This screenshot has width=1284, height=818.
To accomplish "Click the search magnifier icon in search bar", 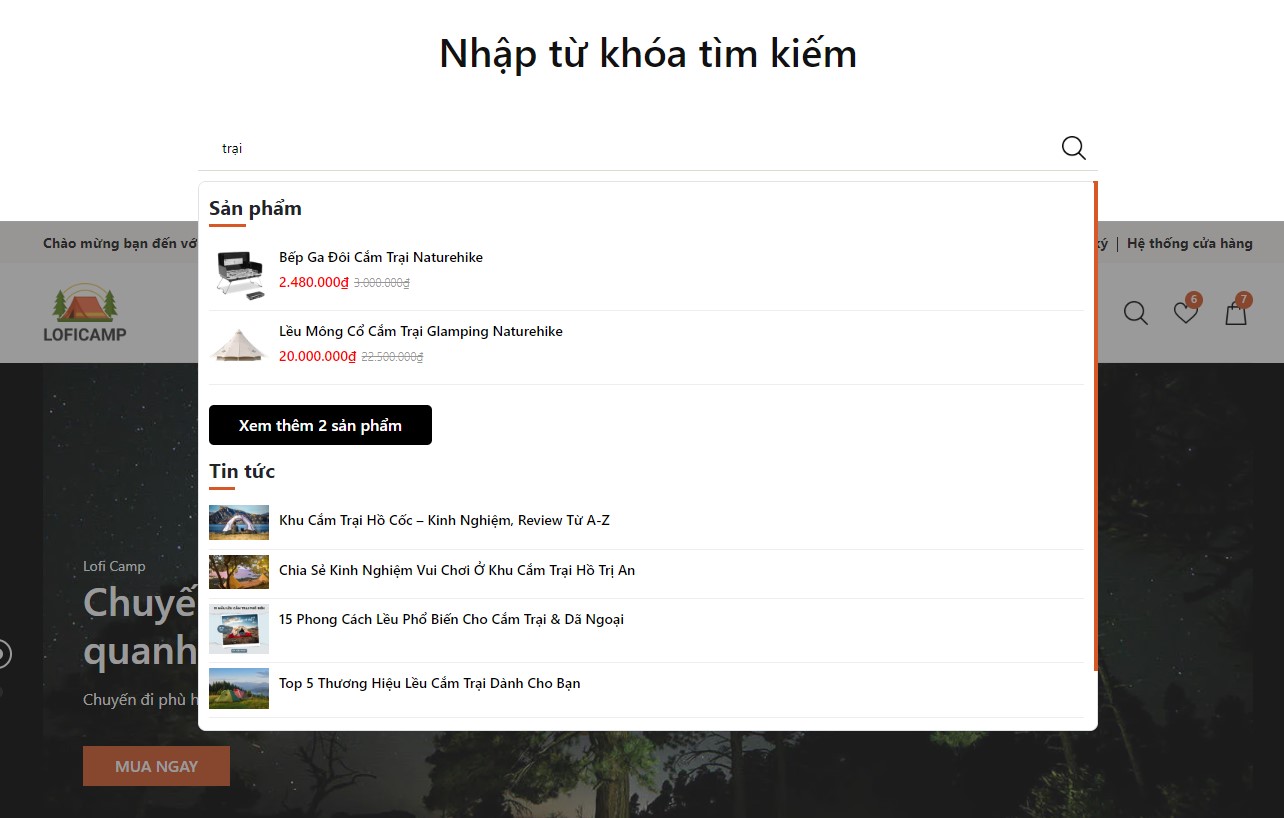I will [x=1073, y=148].
